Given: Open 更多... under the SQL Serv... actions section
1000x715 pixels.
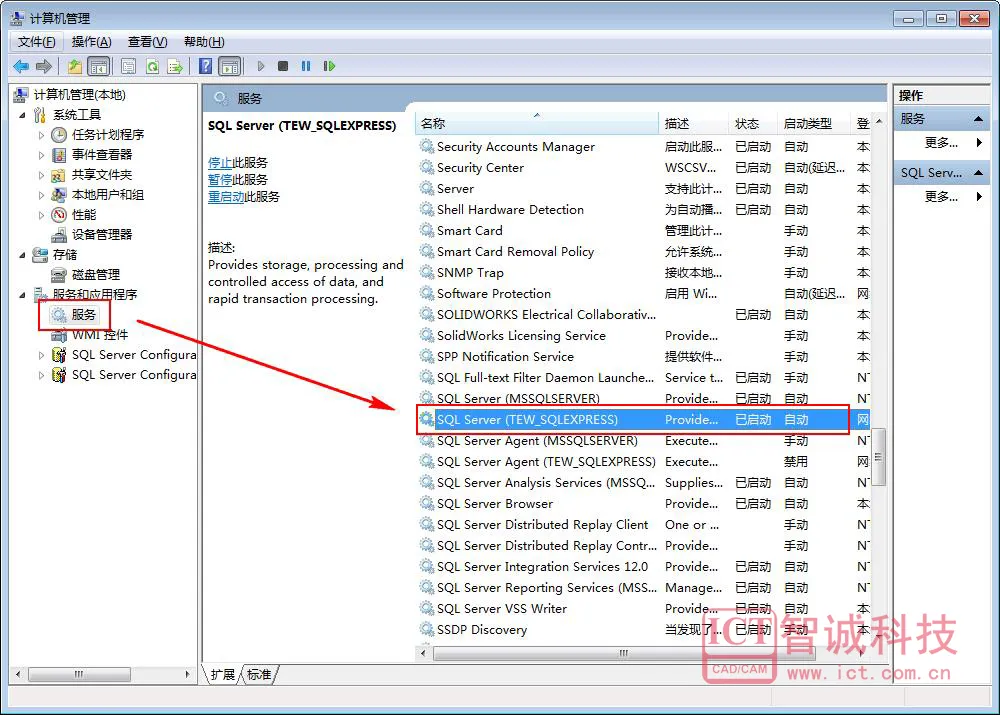Looking at the screenshot, I should [941, 196].
